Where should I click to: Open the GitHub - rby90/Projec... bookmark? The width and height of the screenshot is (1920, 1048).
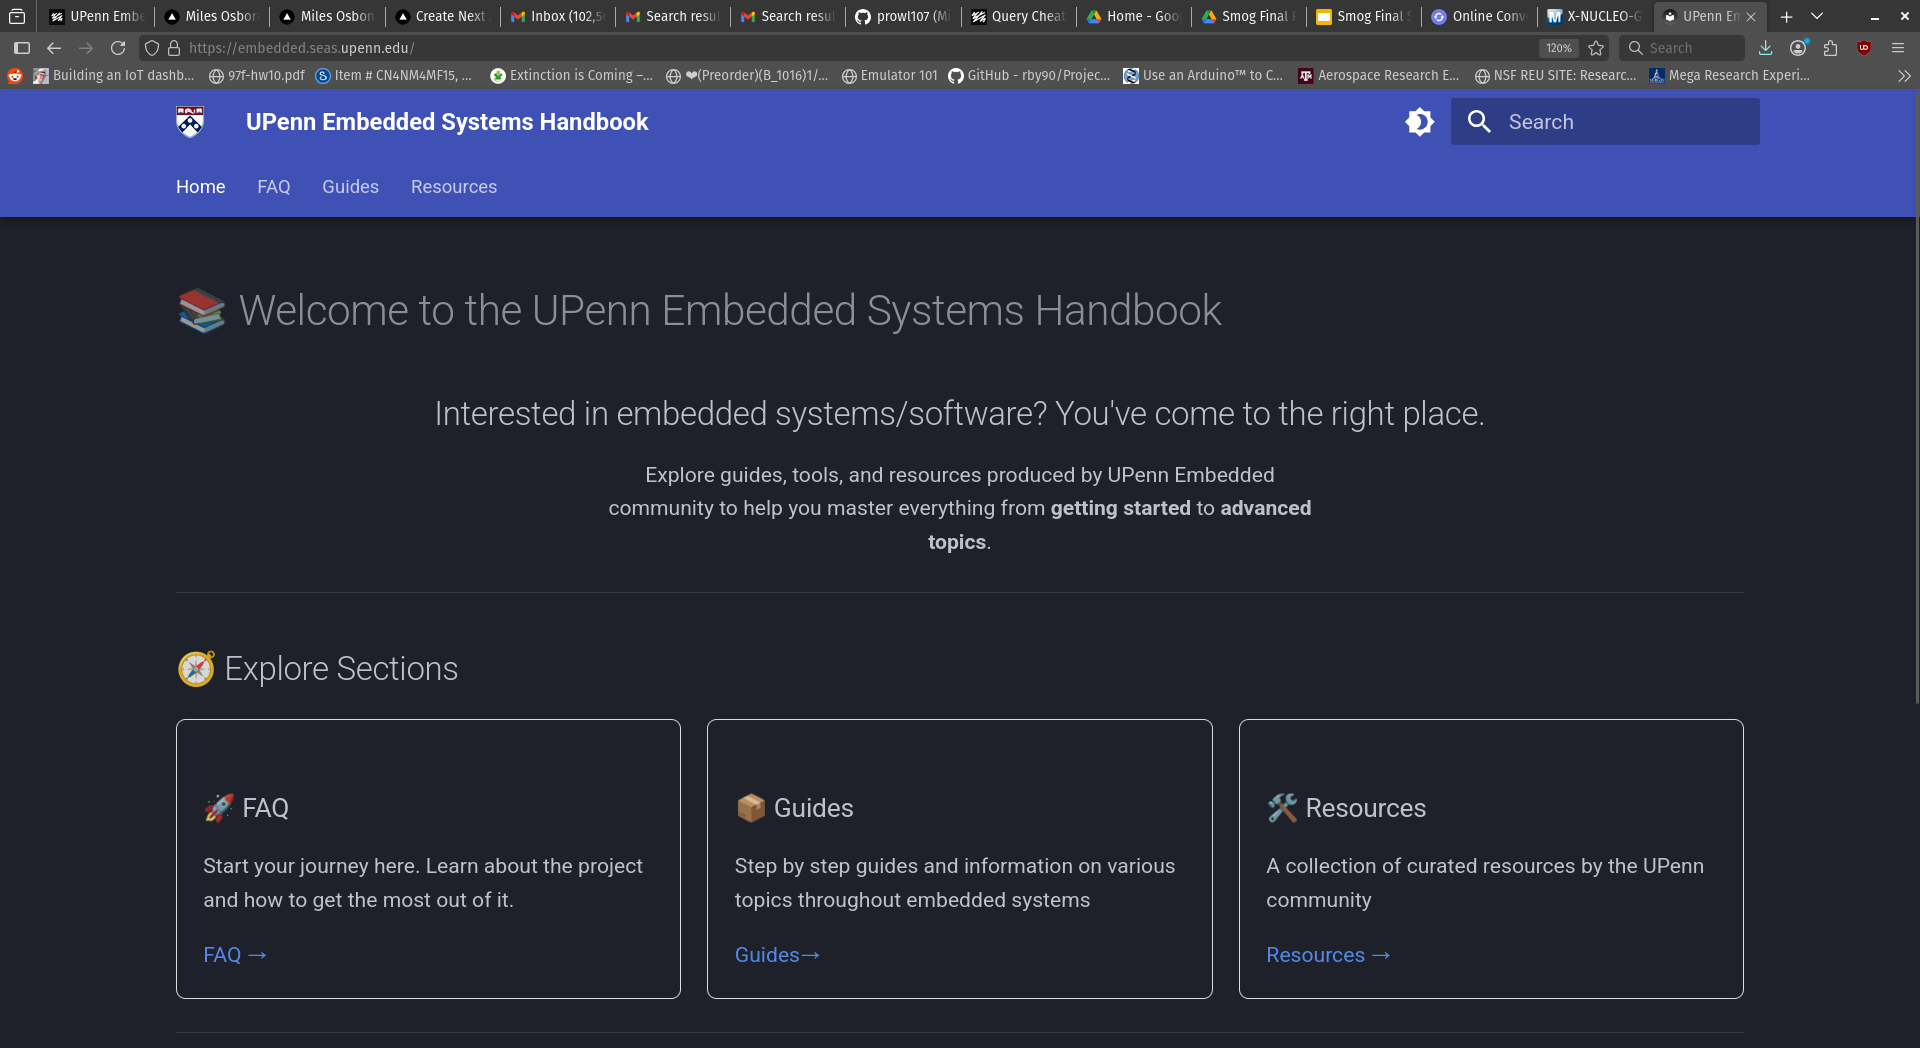coord(1029,75)
